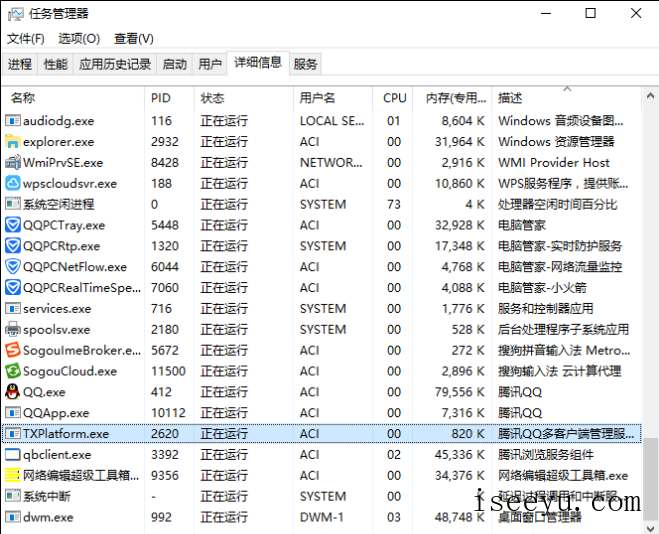The width and height of the screenshot is (659, 534).
Task: Click the QQPCNetFlow.exe shield icon
Action: (x=13, y=267)
